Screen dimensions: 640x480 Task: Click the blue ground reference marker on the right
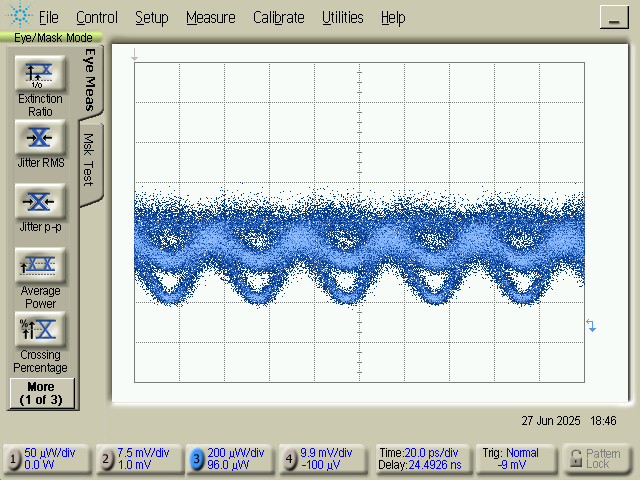point(591,326)
